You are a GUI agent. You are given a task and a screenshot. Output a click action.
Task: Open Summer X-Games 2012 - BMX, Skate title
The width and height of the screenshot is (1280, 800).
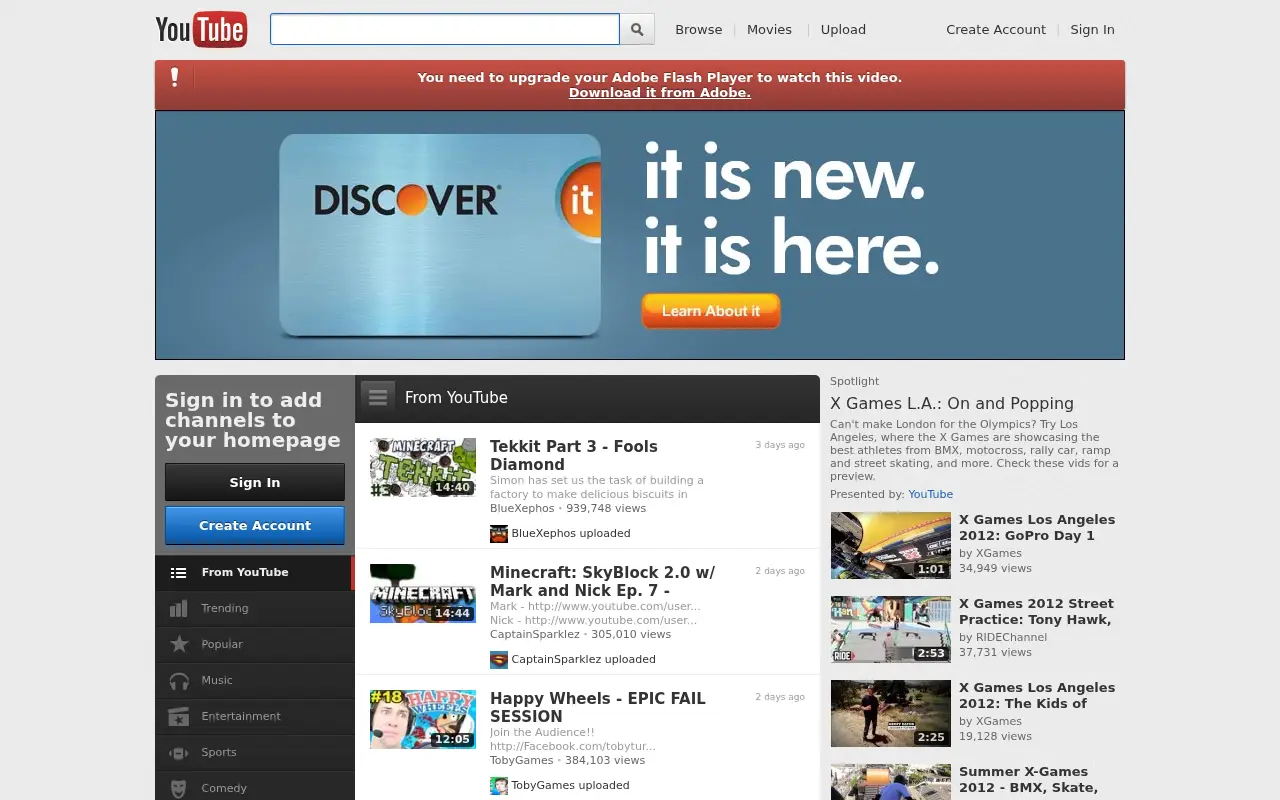[1029, 779]
